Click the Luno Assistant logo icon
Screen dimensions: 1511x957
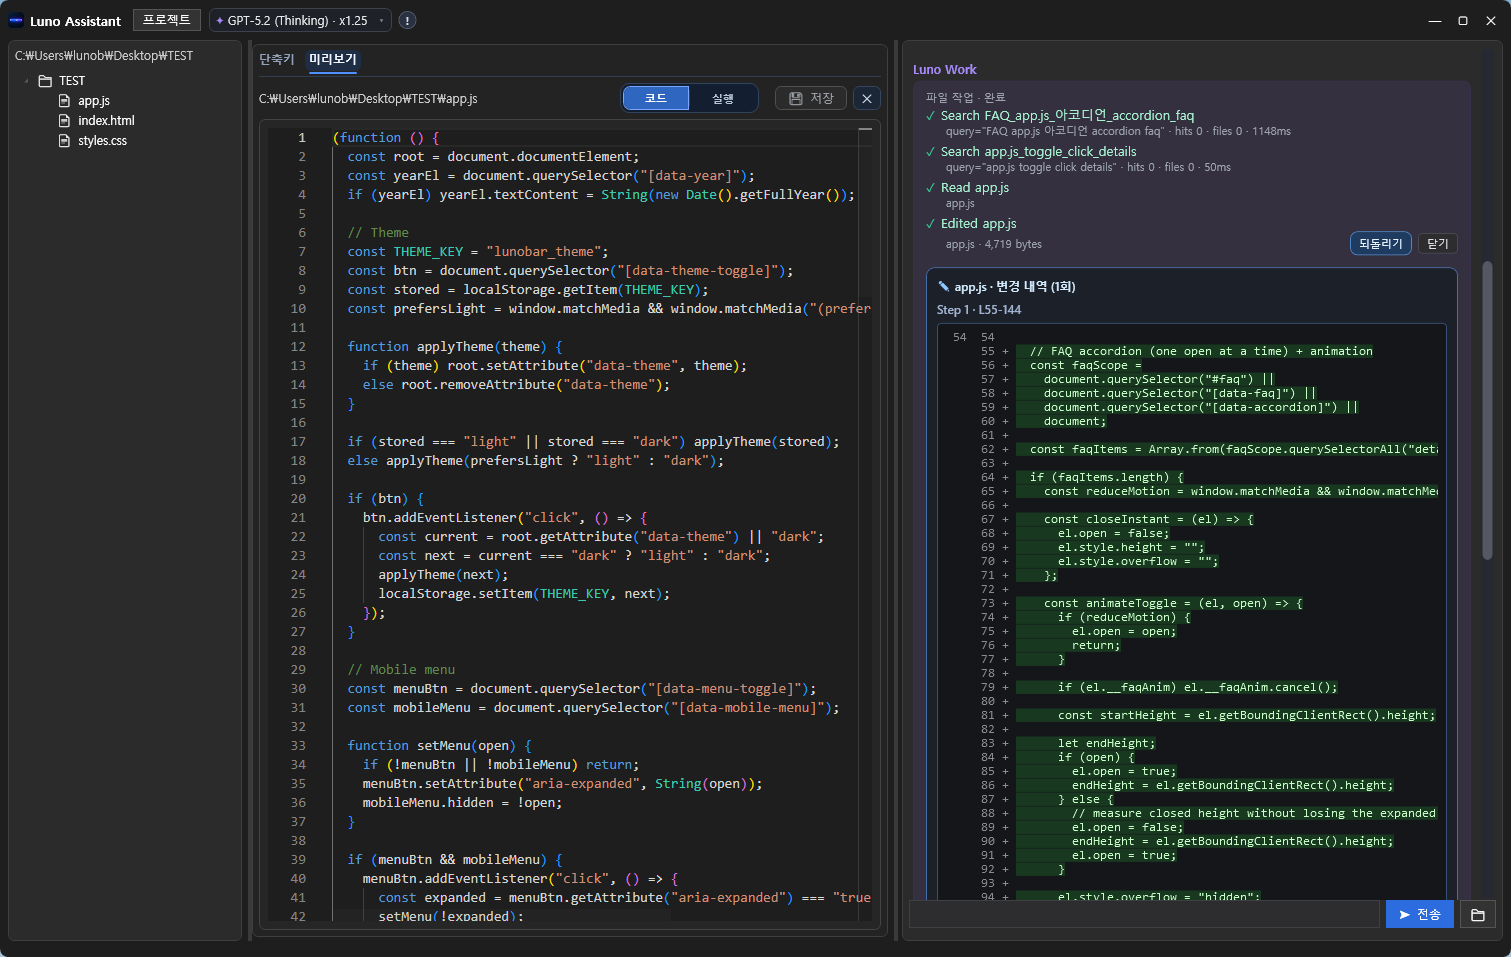click(16, 20)
